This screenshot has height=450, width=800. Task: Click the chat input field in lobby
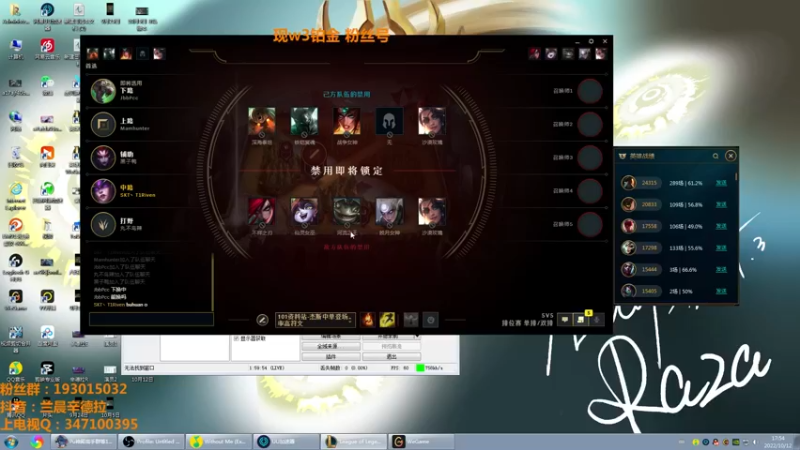(x=151, y=319)
